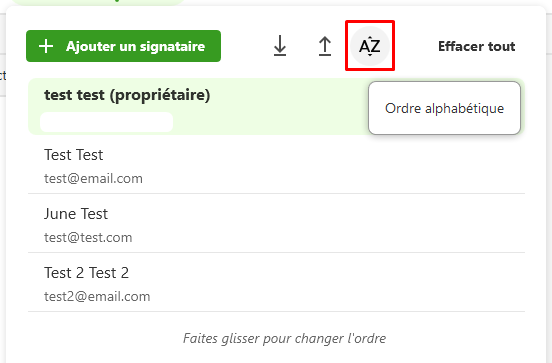The image size is (552, 363).
Task: Click the test@test.com address
Action: click(x=88, y=238)
